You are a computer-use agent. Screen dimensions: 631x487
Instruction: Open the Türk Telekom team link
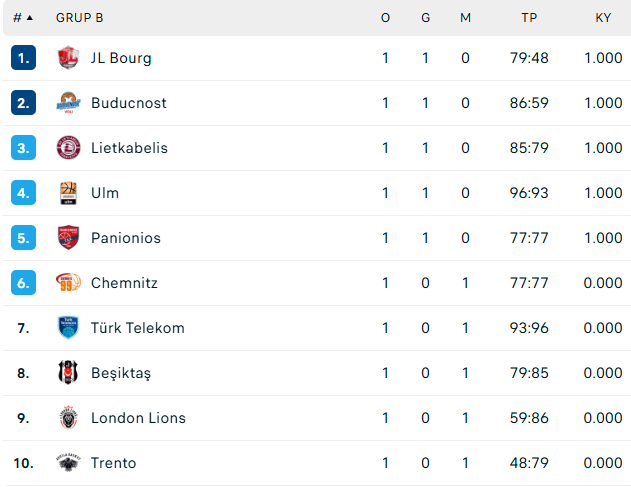tap(137, 328)
